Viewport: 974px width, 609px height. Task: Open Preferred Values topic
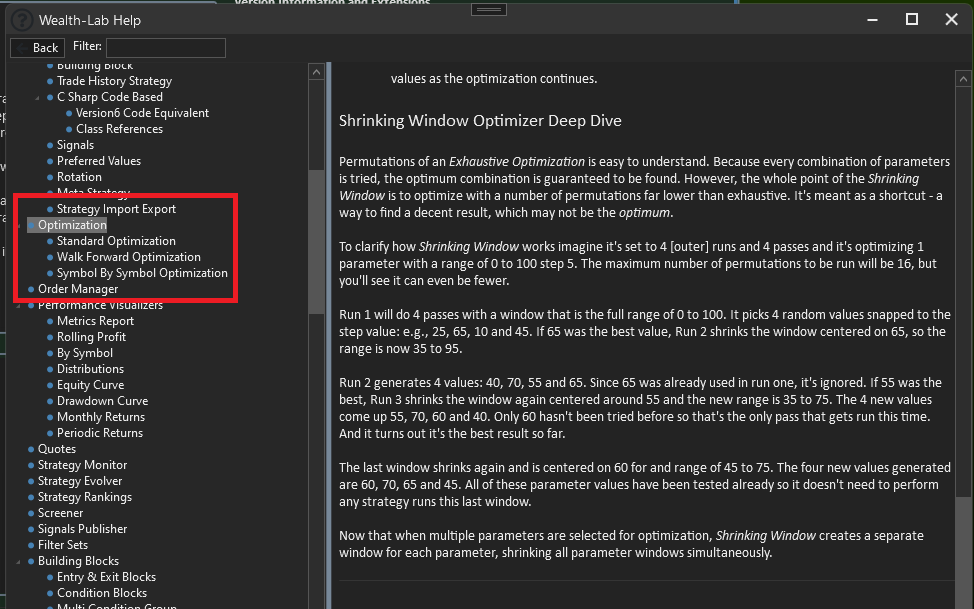point(99,161)
